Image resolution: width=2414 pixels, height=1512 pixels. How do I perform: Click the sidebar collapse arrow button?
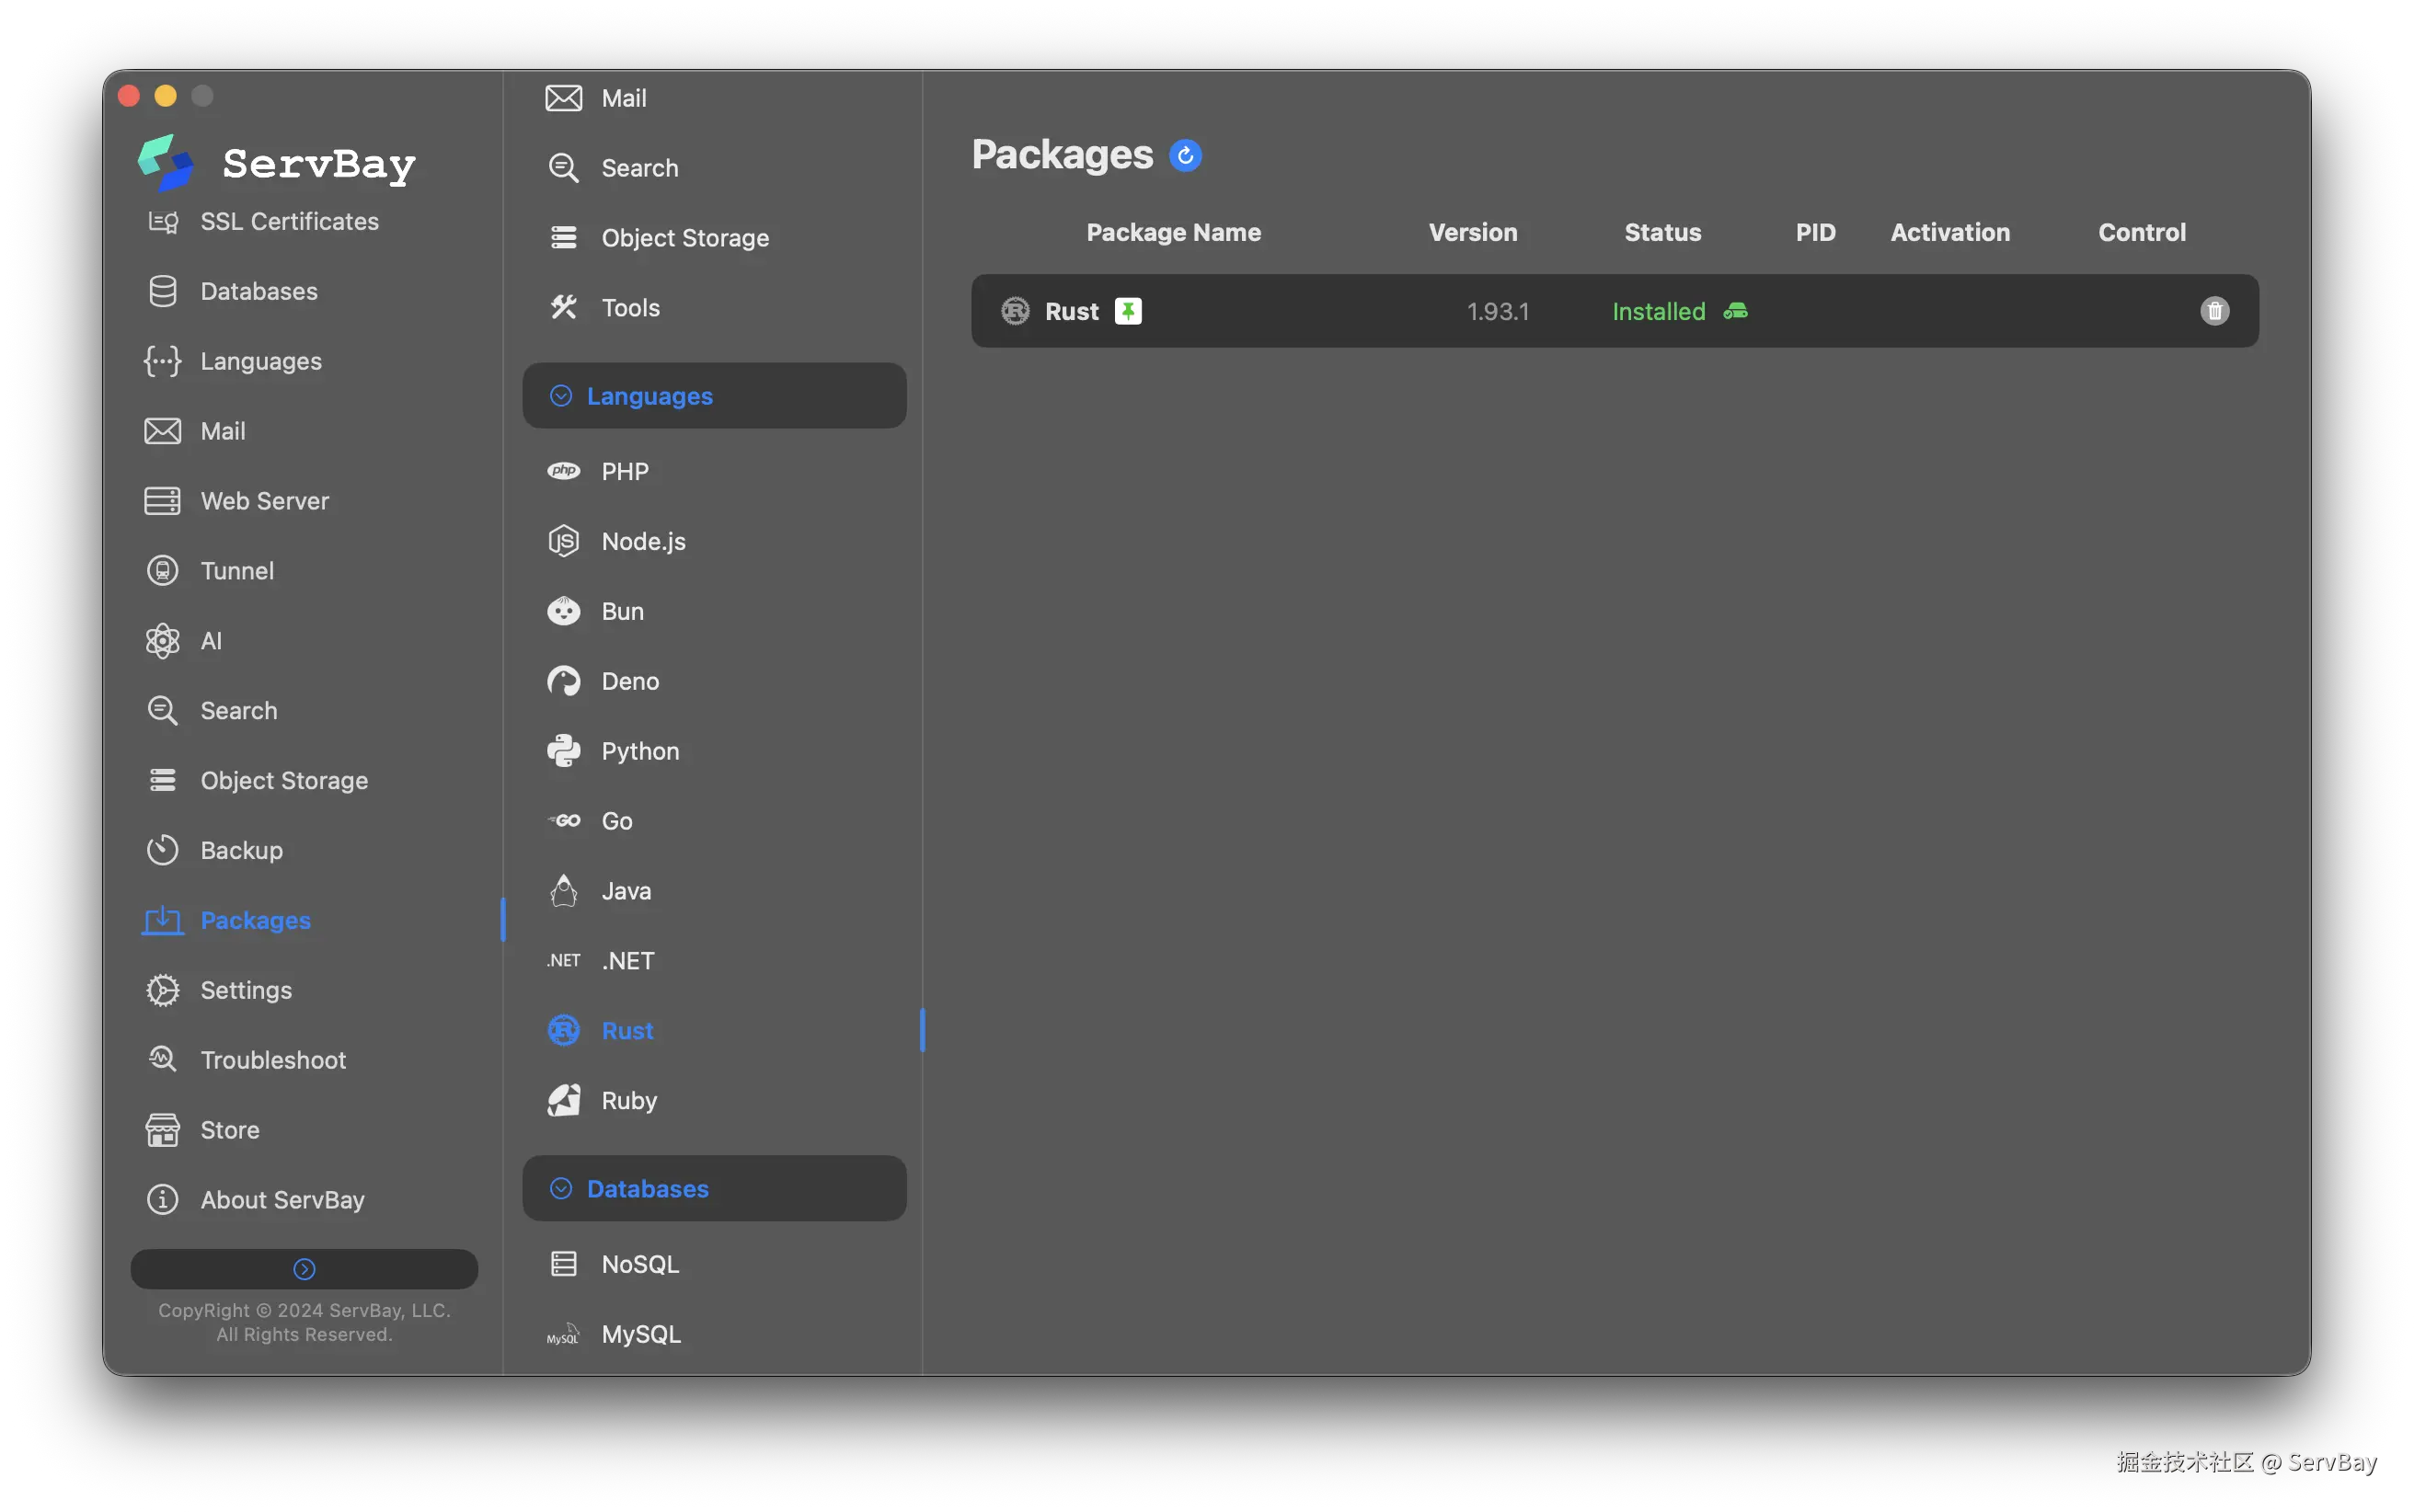[304, 1268]
